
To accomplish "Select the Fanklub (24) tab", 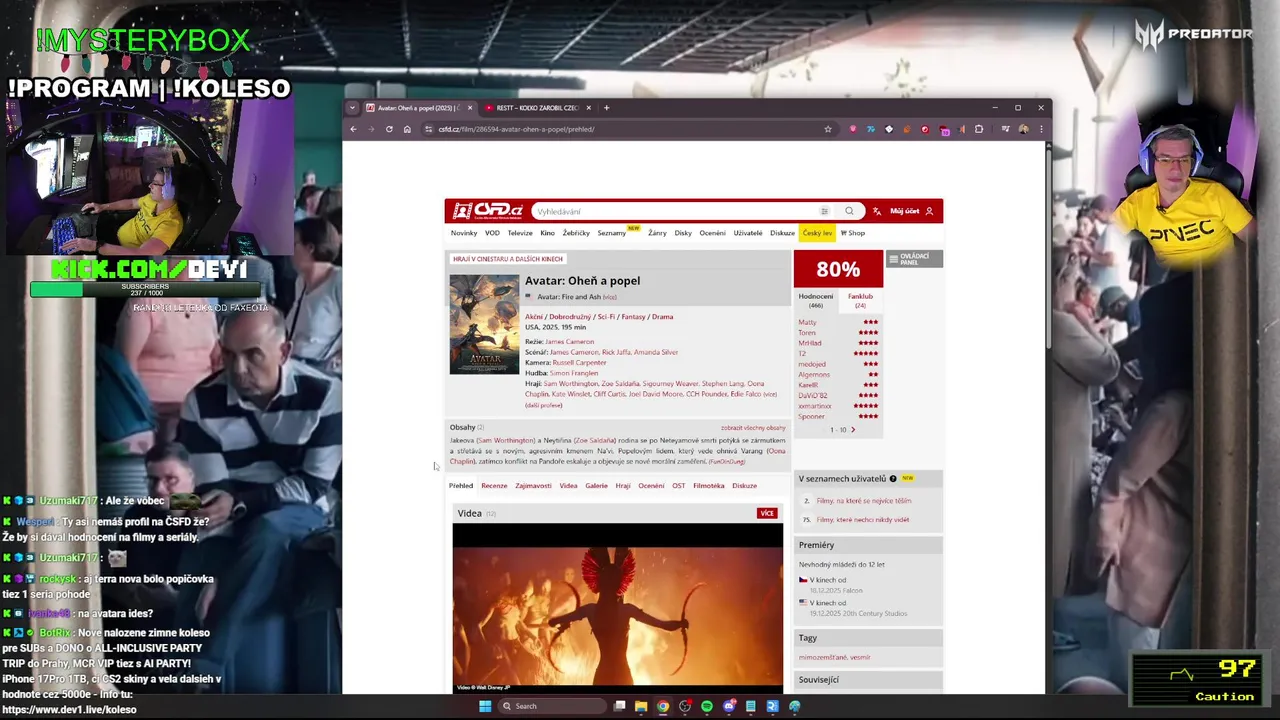I will pyautogui.click(x=860, y=300).
